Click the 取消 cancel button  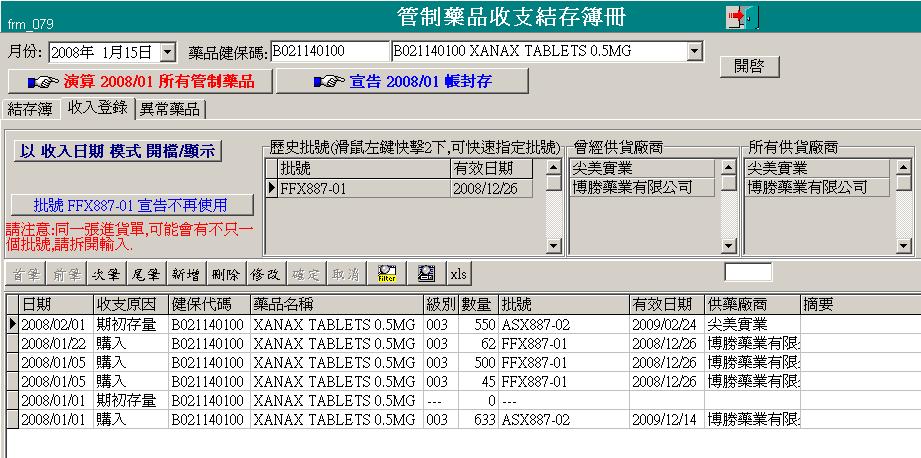[x=346, y=274]
